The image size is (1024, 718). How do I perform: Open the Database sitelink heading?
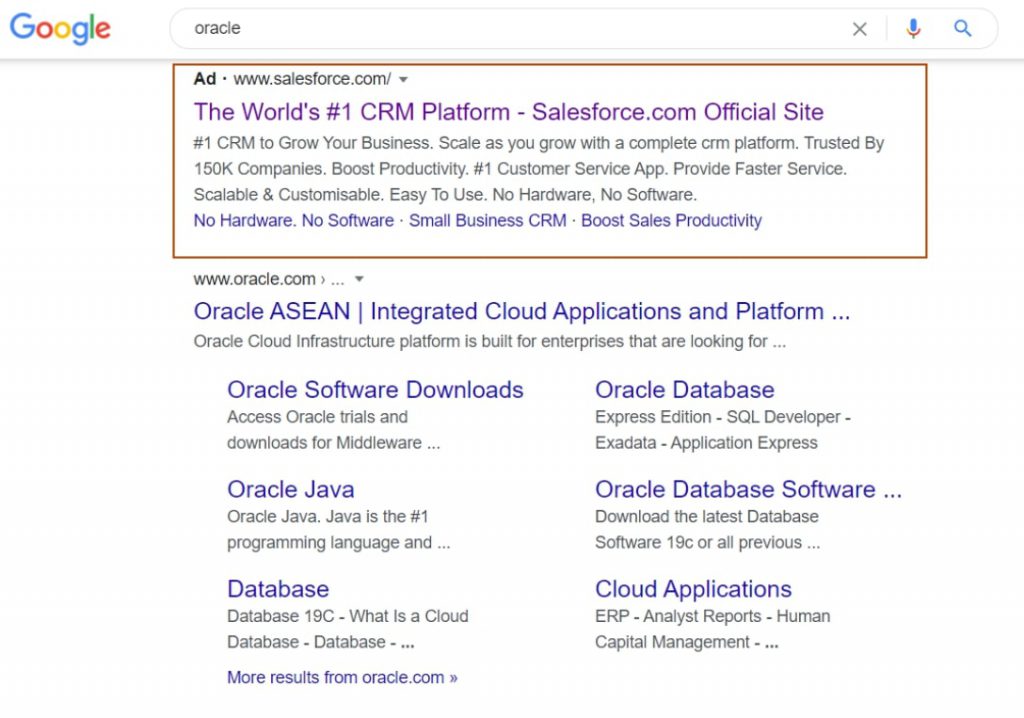(x=278, y=589)
